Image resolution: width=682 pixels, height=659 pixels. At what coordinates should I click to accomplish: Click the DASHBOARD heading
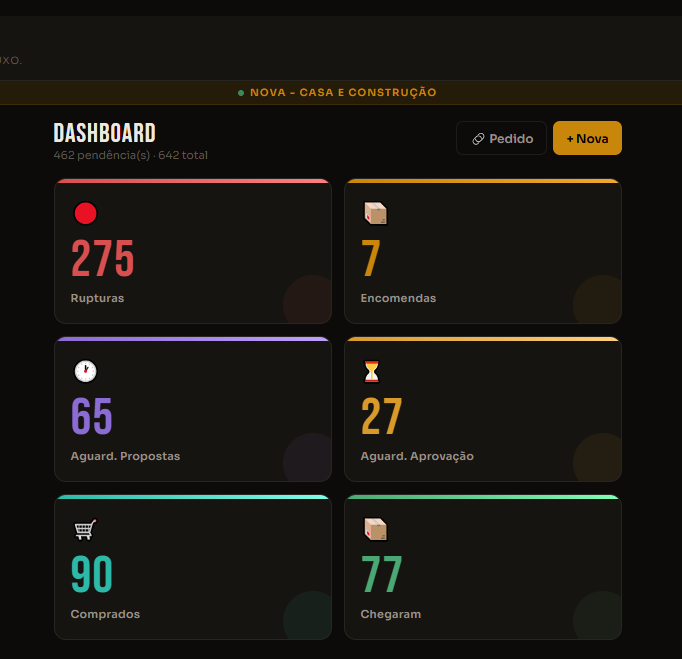pos(104,133)
